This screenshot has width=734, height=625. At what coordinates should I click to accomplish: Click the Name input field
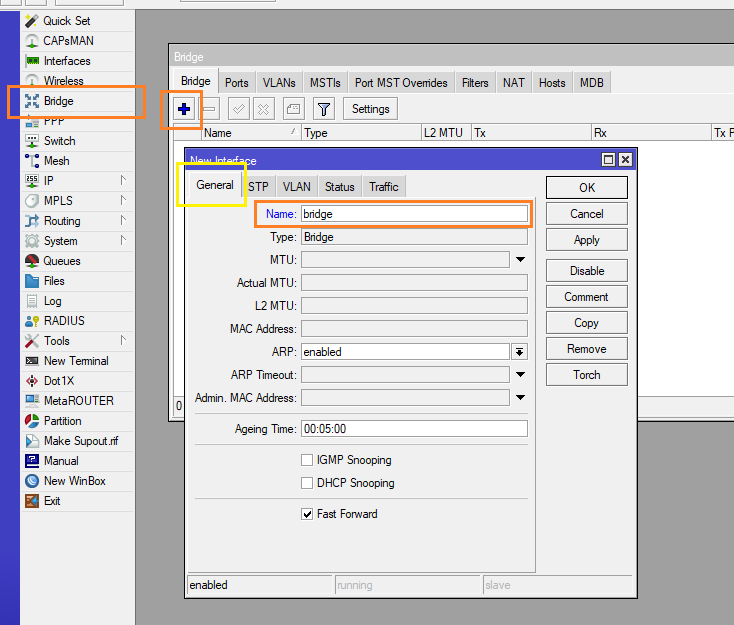[413, 213]
